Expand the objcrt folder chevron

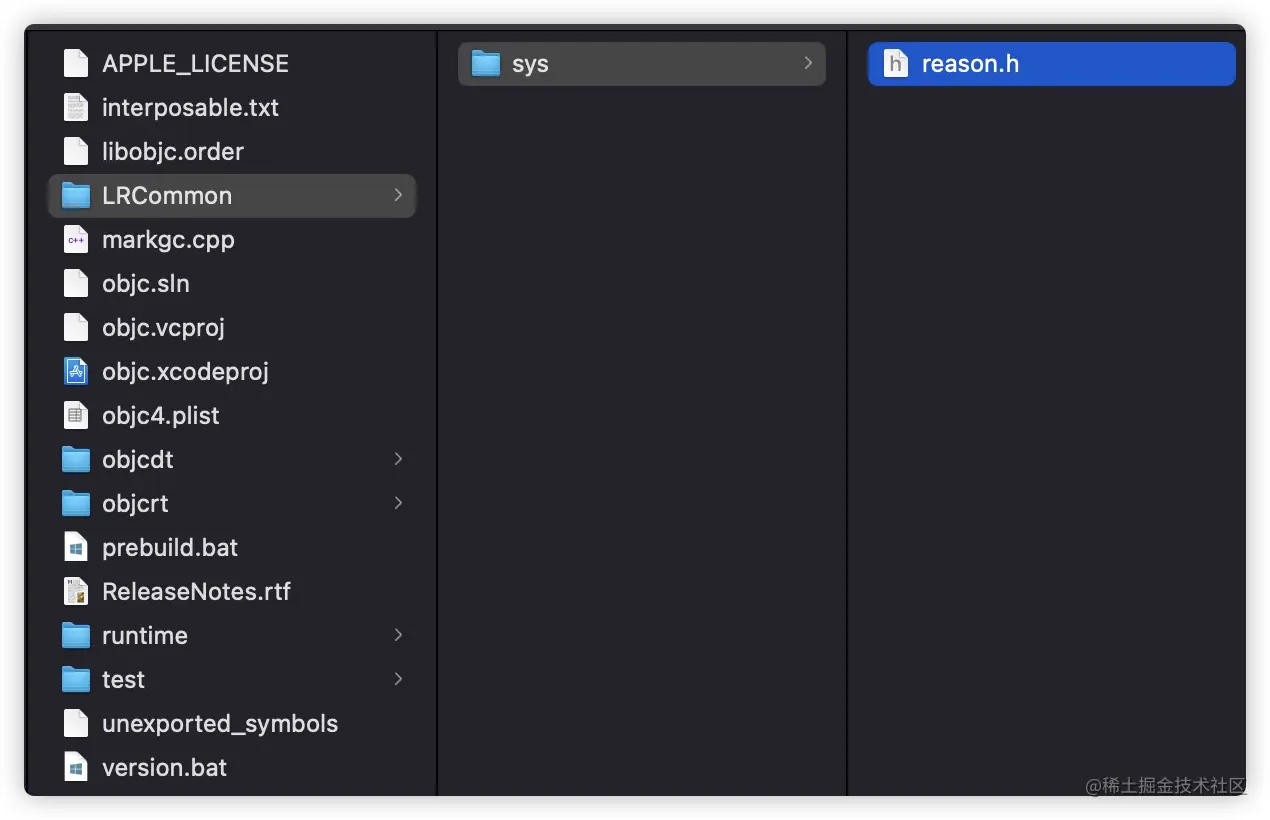[x=398, y=503]
